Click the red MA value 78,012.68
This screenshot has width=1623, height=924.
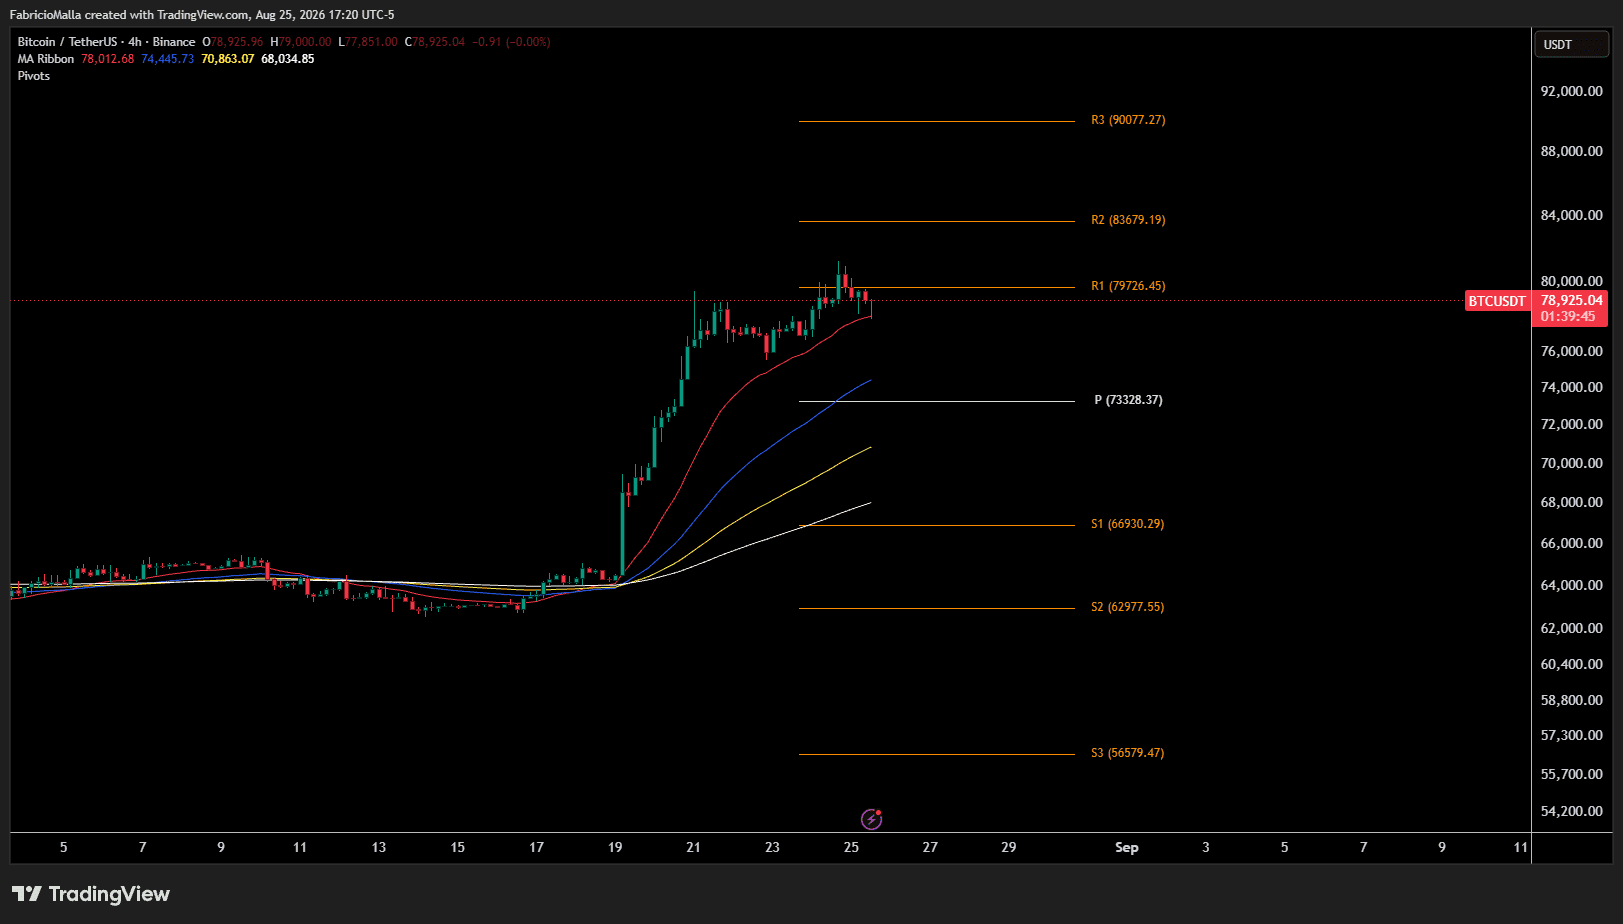[108, 59]
